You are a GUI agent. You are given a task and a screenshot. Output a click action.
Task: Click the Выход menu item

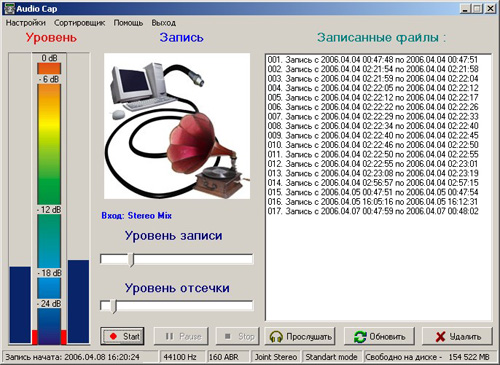(x=164, y=23)
